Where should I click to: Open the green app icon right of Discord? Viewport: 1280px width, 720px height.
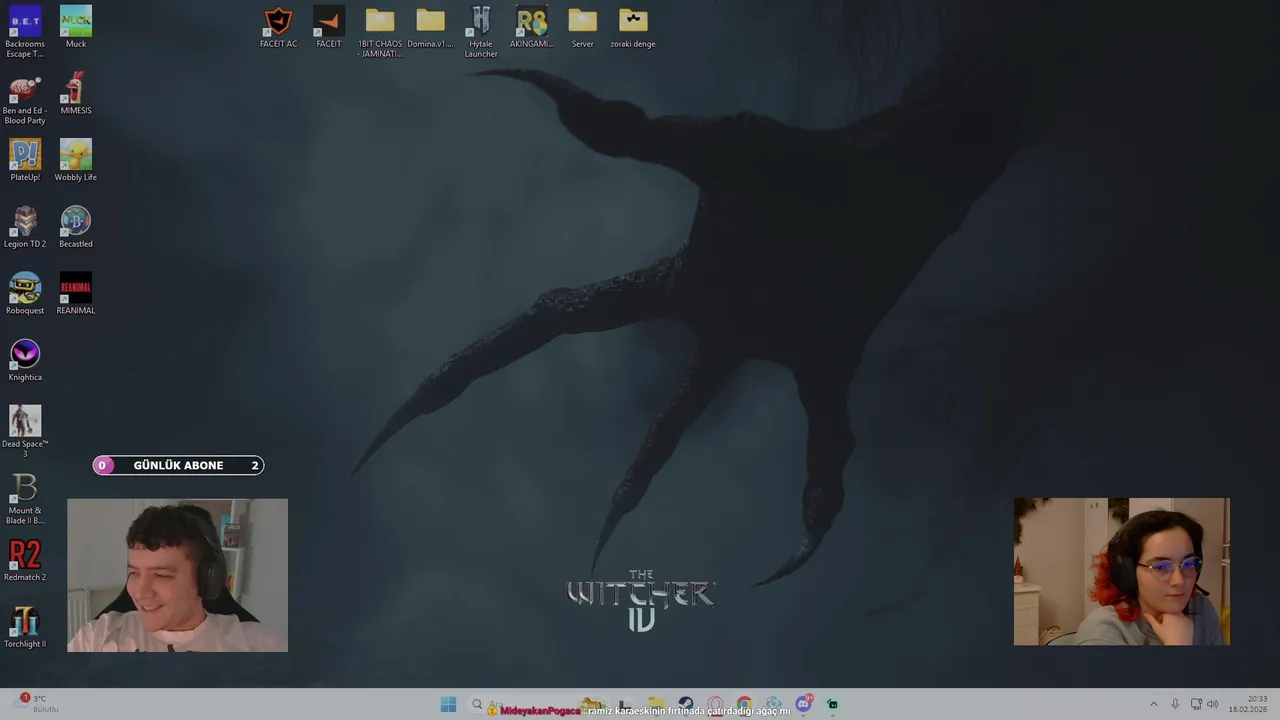(832, 704)
